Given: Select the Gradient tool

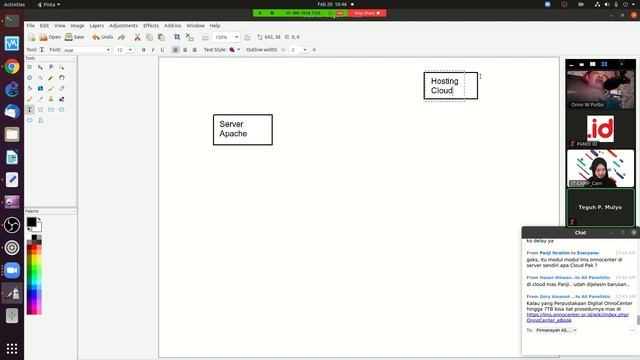Looking at the screenshot, I should [40, 88].
